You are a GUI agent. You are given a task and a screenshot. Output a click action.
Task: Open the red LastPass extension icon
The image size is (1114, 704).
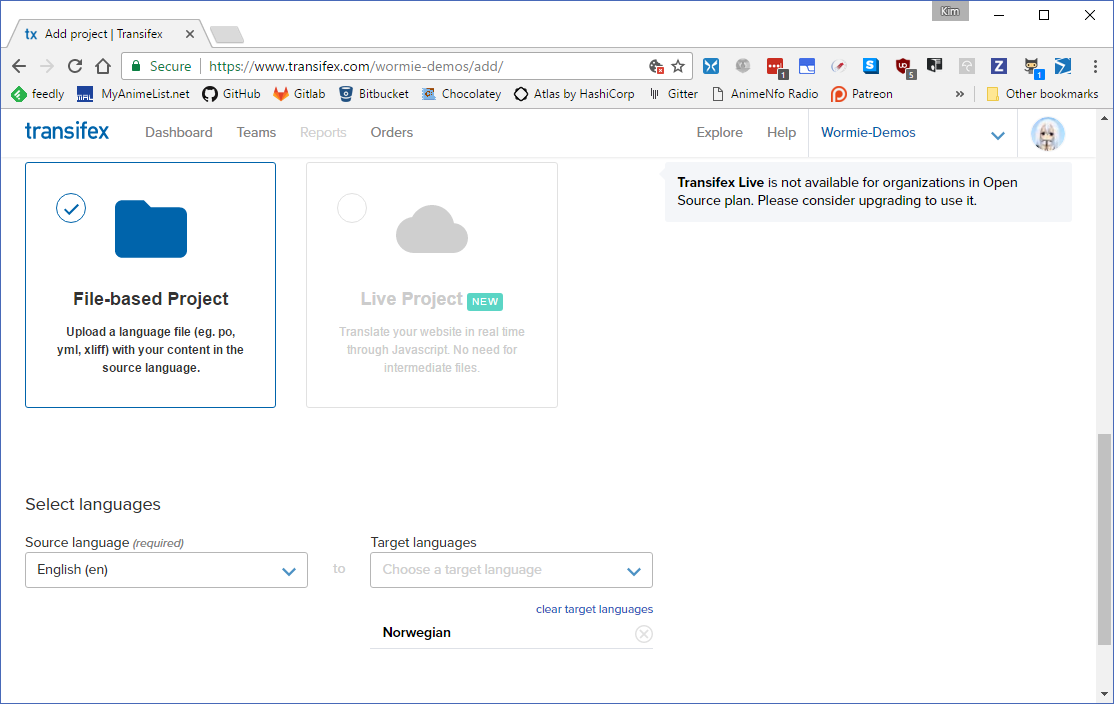point(776,67)
